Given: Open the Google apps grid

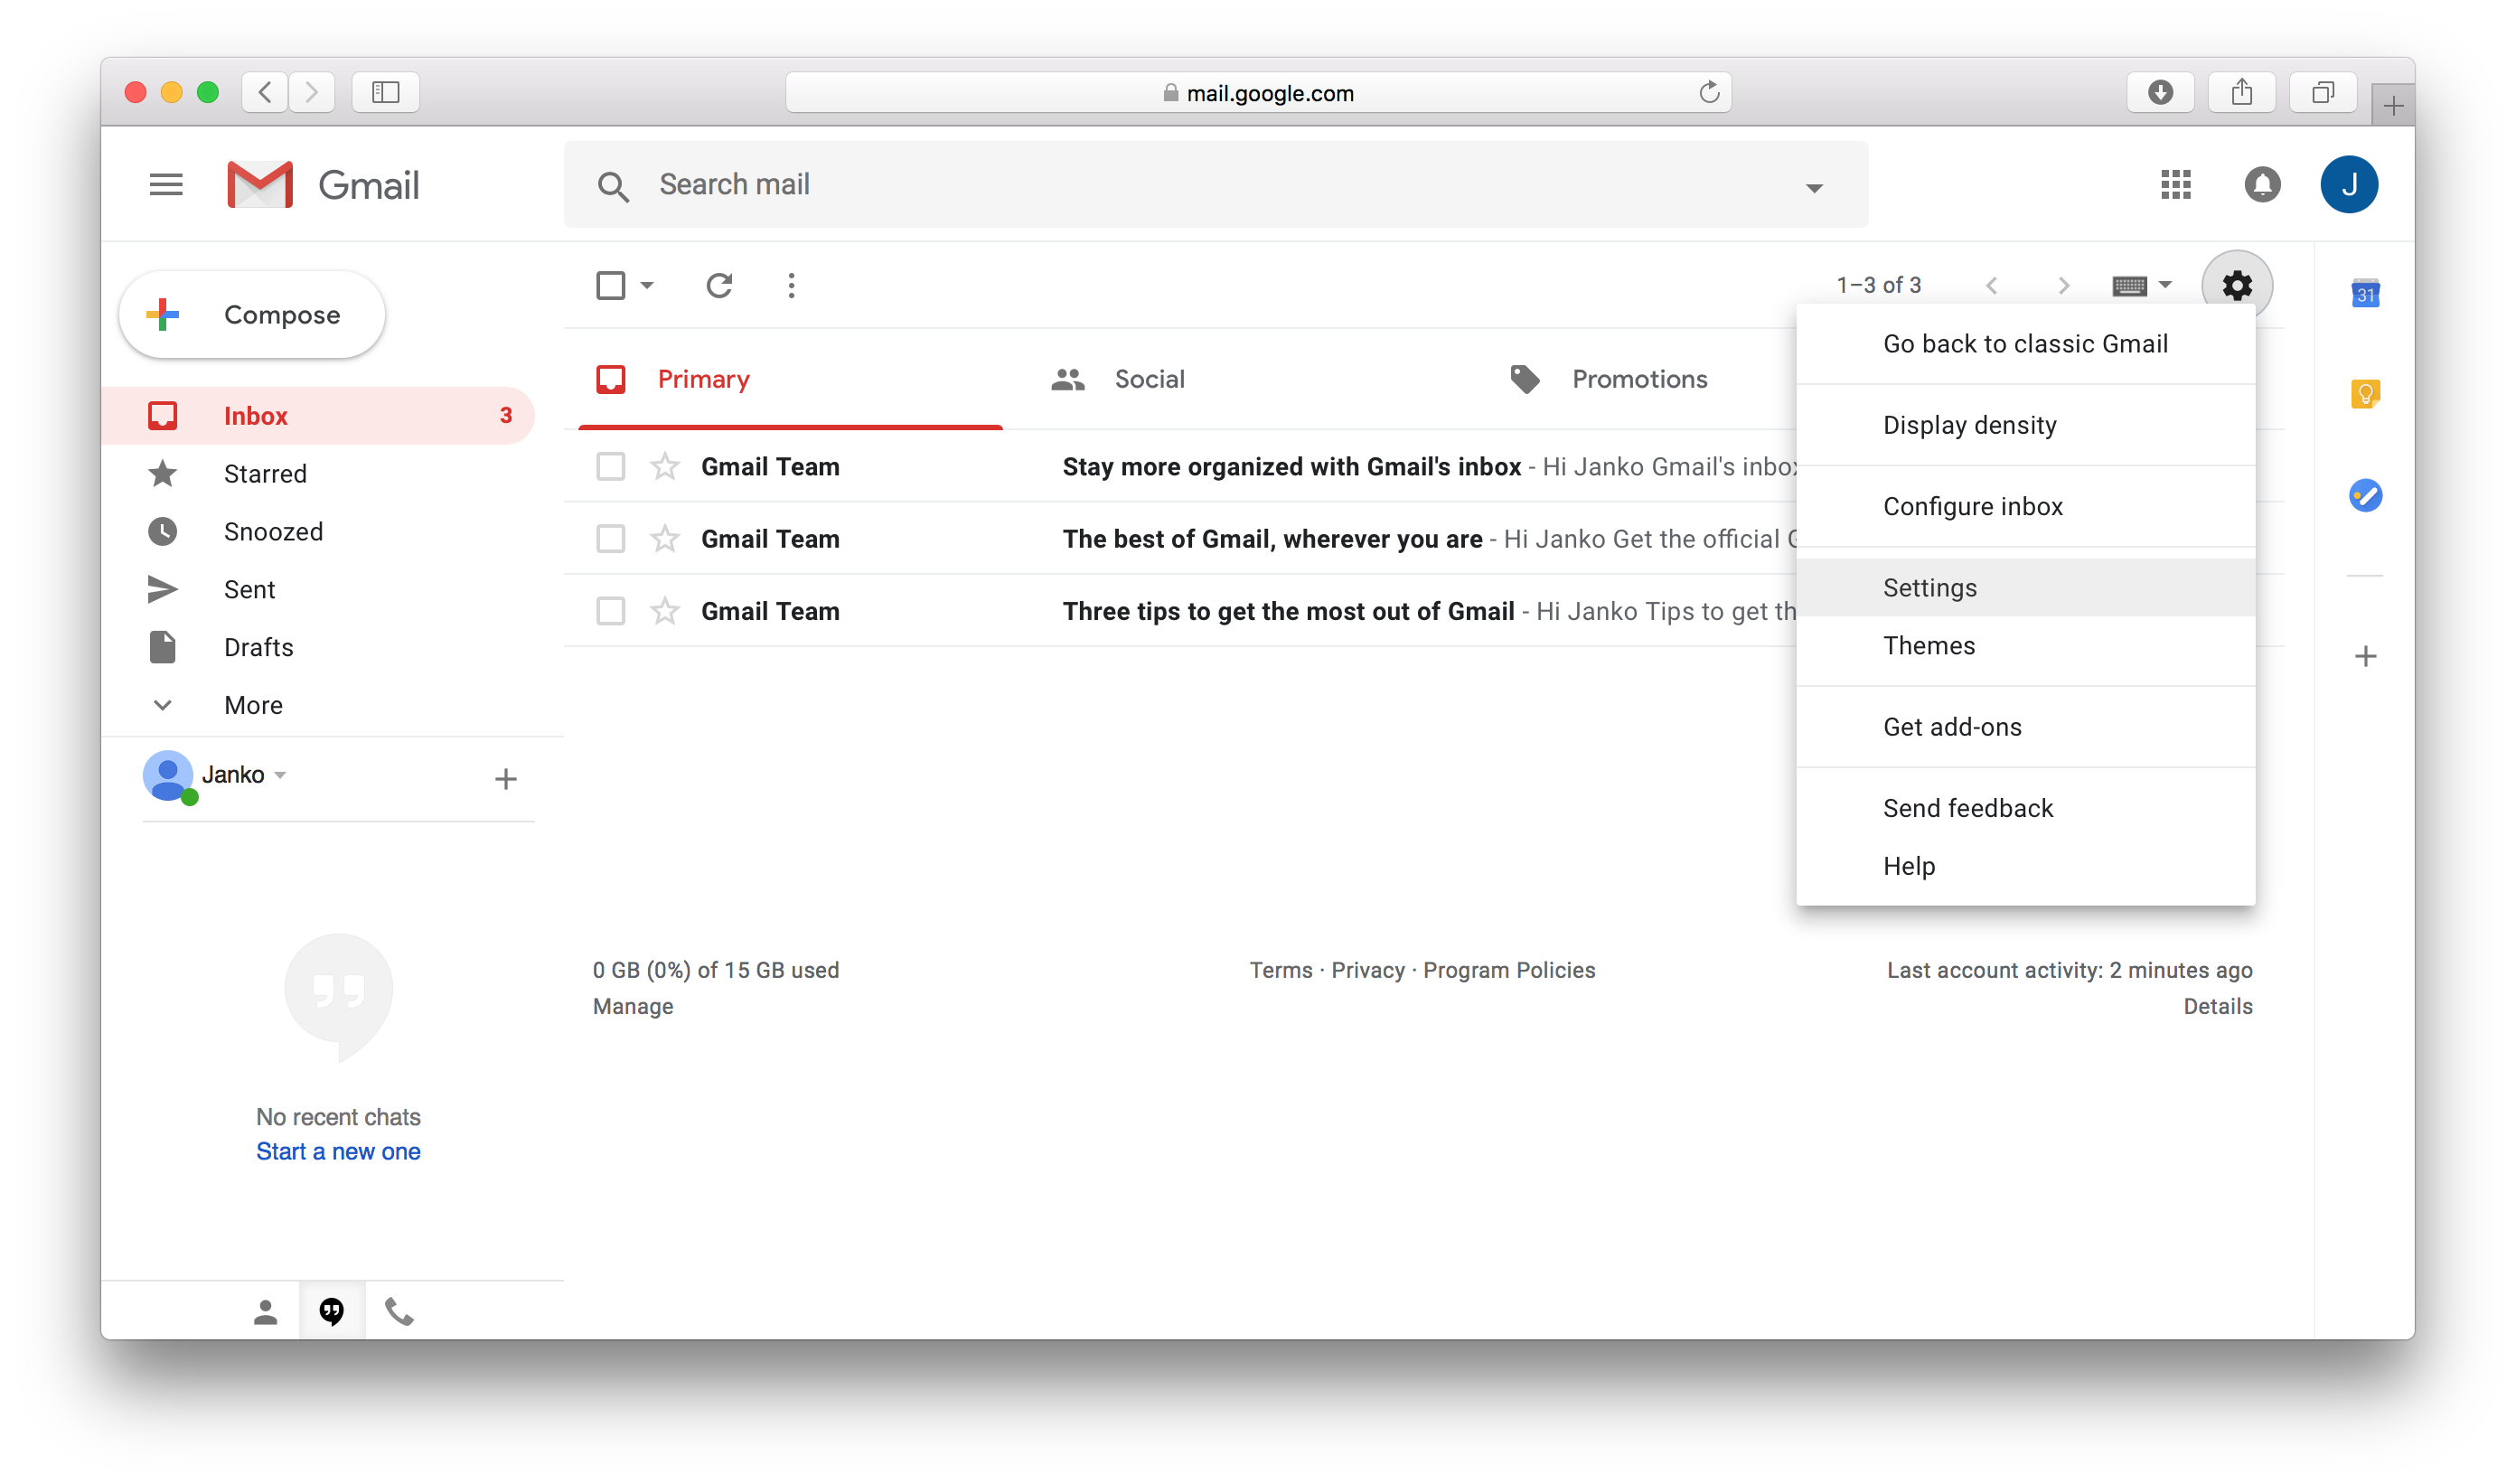Looking at the screenshot, I should [x=2175, y=185].
